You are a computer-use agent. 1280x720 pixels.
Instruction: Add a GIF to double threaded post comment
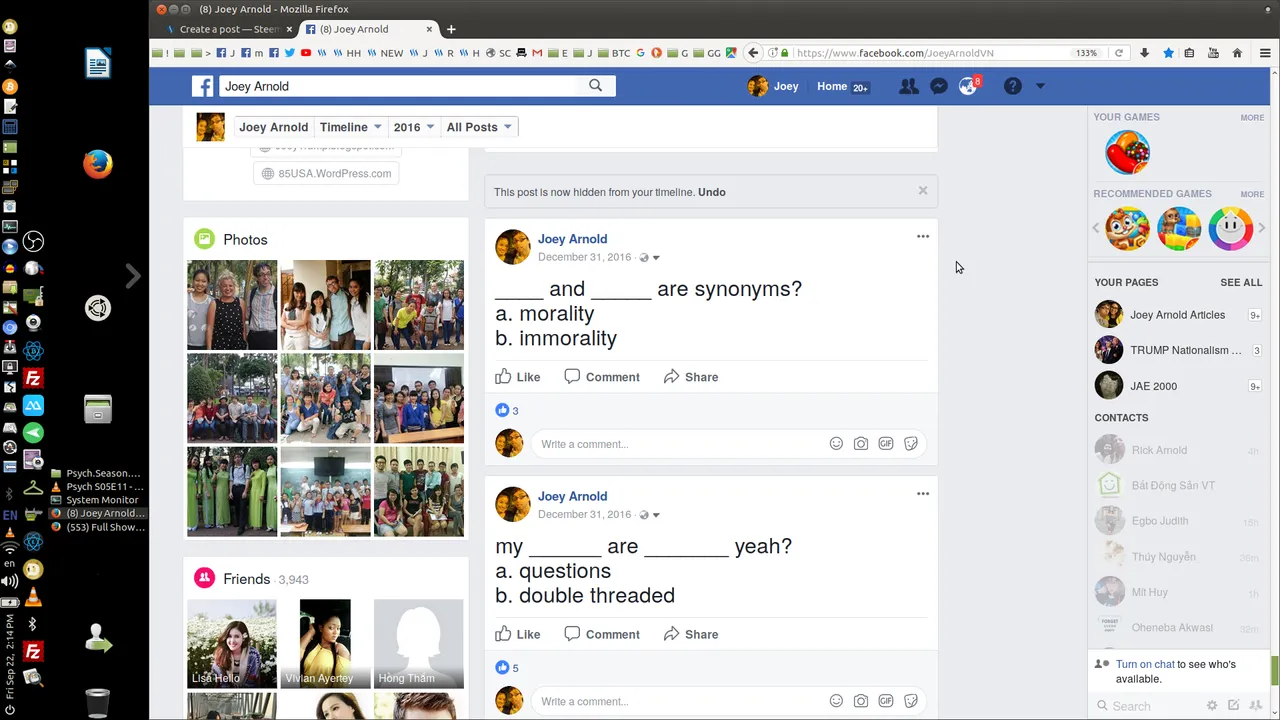(886, 701)
